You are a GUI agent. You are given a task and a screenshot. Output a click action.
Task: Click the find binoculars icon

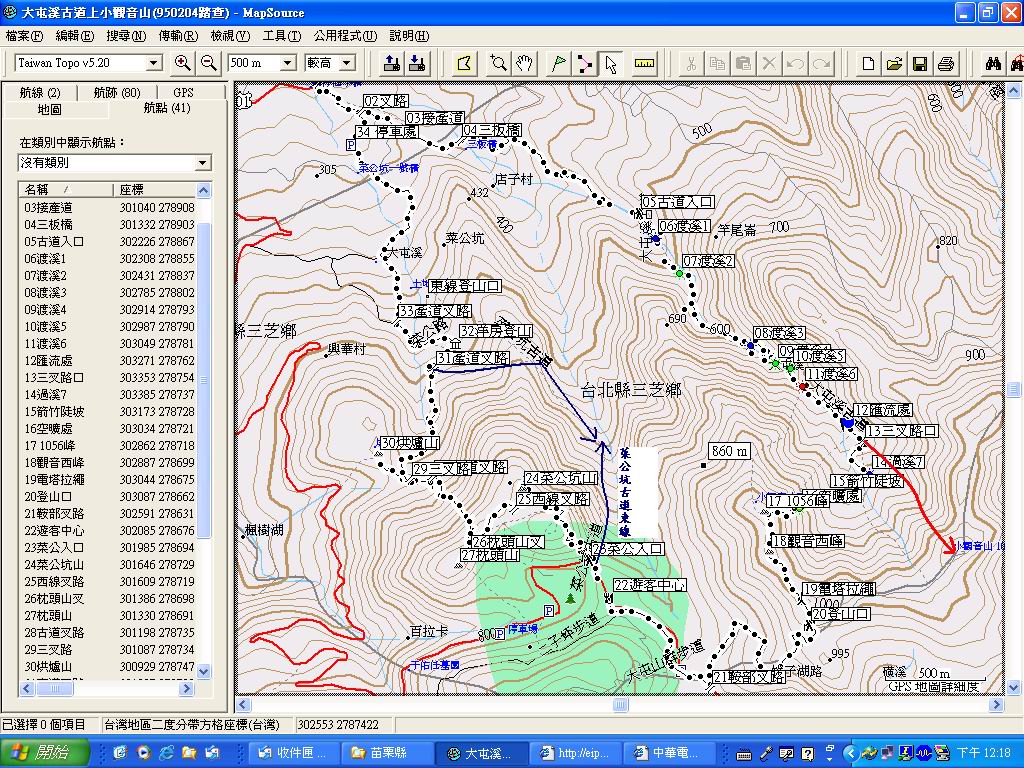point(992,63)
